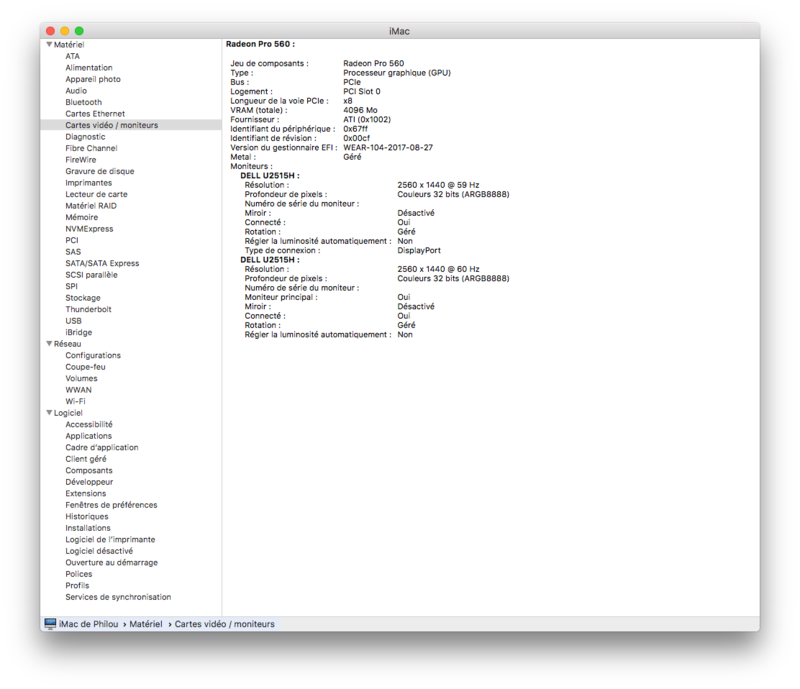Select SPI in the sidebar

click(x=71, y=286)
